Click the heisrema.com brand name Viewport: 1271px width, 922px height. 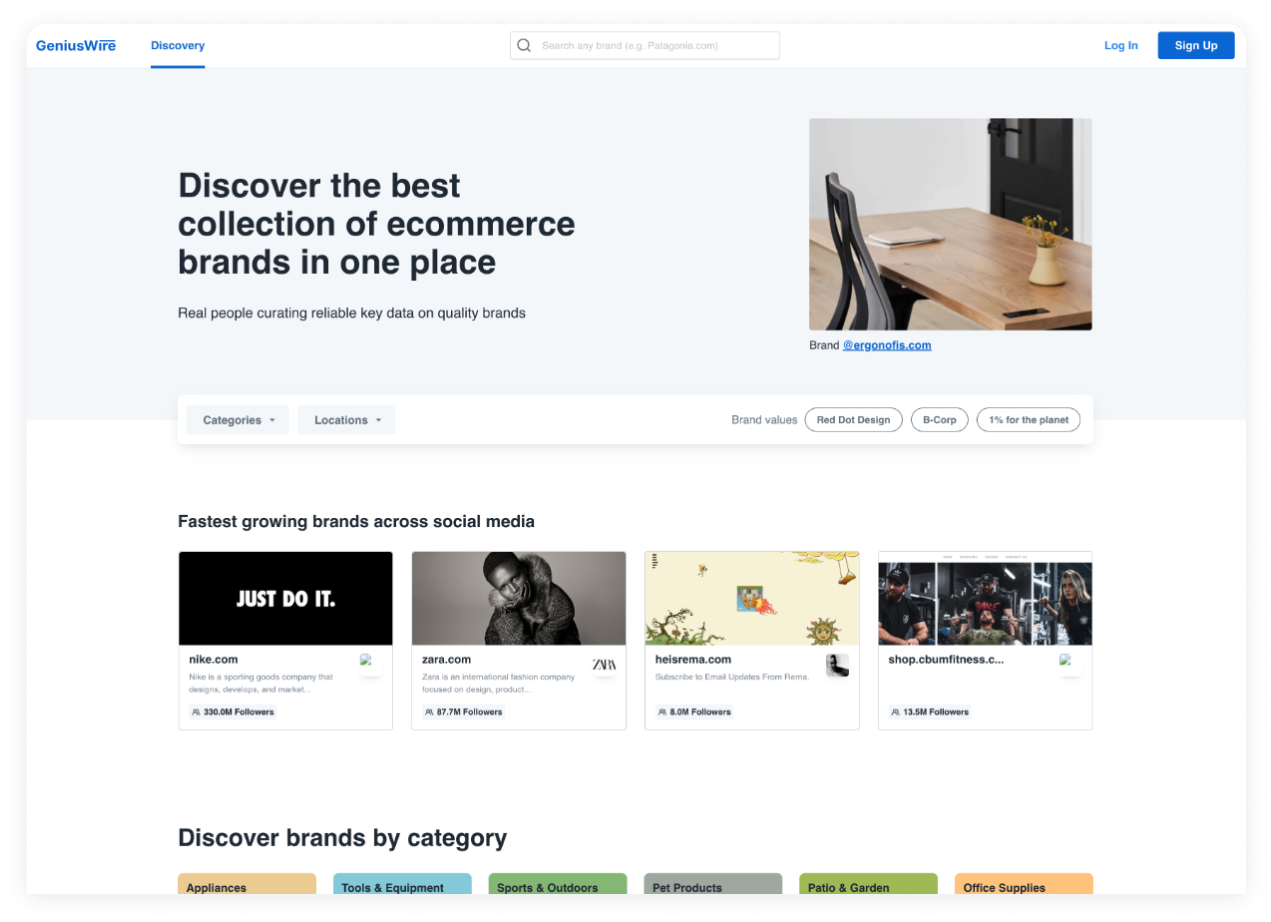tap(693, 660)
